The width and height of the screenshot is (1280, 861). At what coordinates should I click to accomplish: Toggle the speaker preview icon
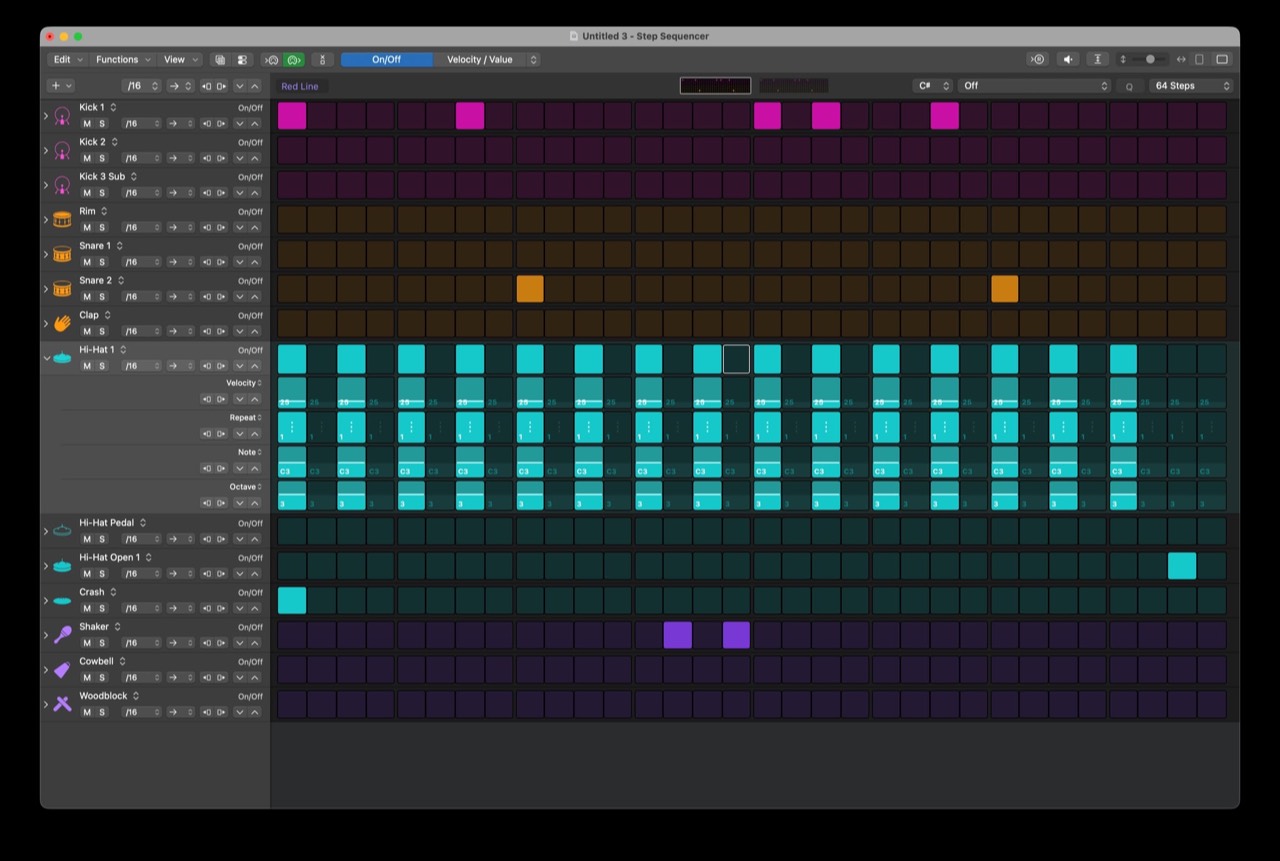[1068, 59]
